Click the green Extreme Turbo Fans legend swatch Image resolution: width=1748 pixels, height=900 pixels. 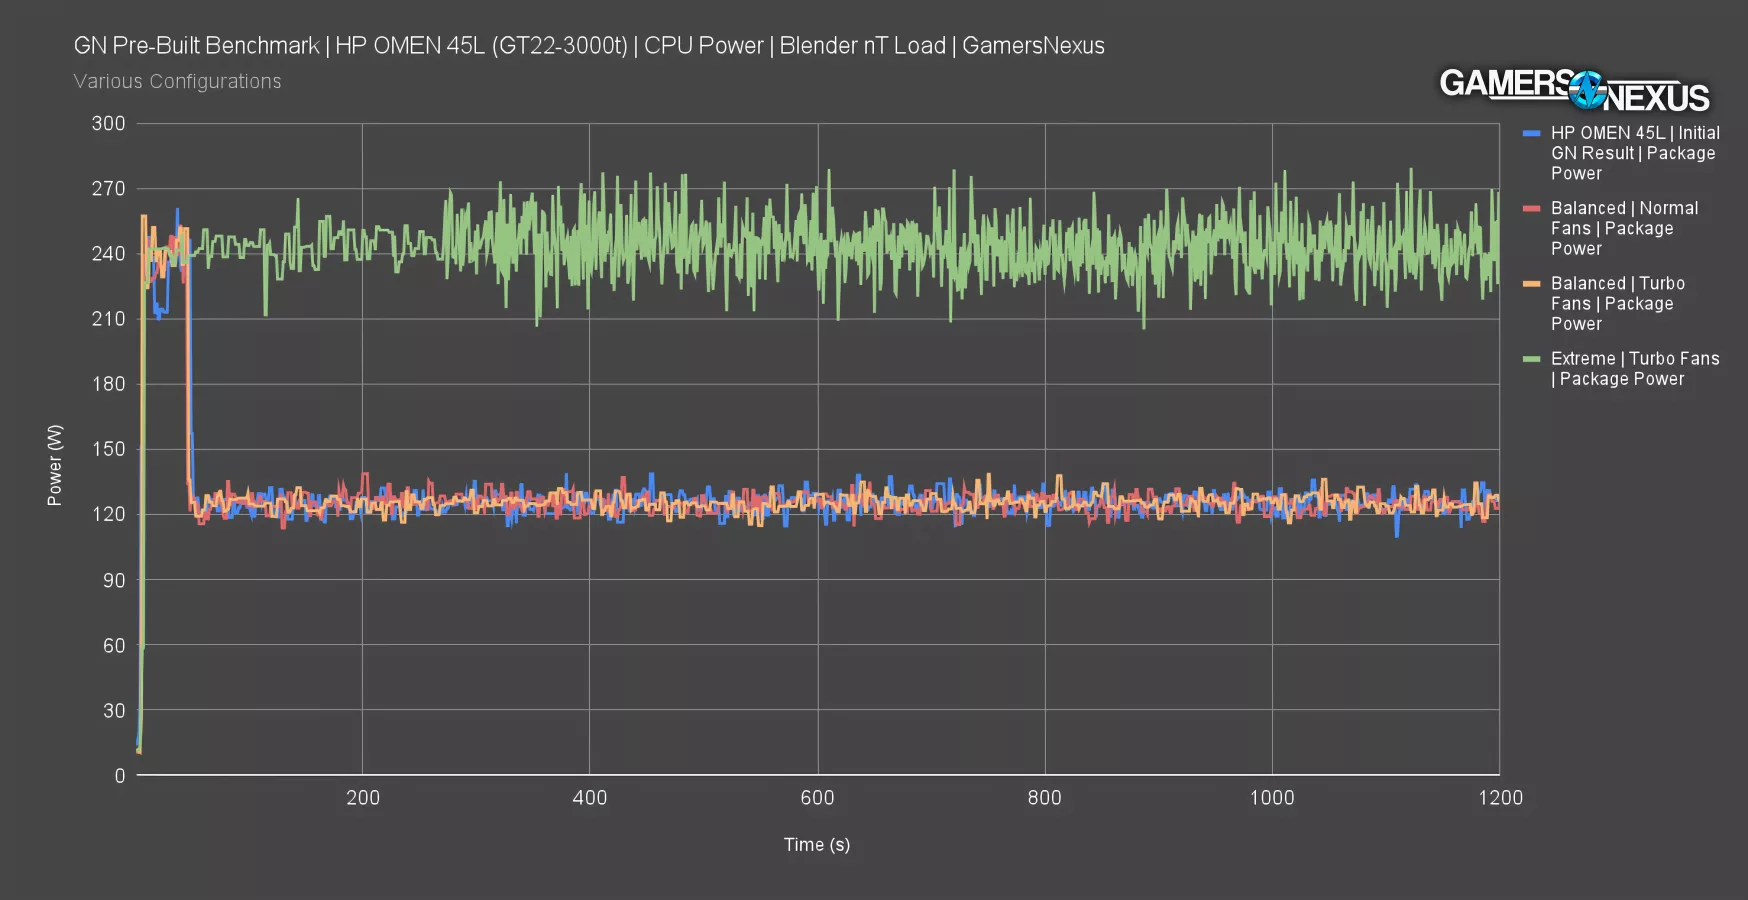click(x=1531, y=359)
